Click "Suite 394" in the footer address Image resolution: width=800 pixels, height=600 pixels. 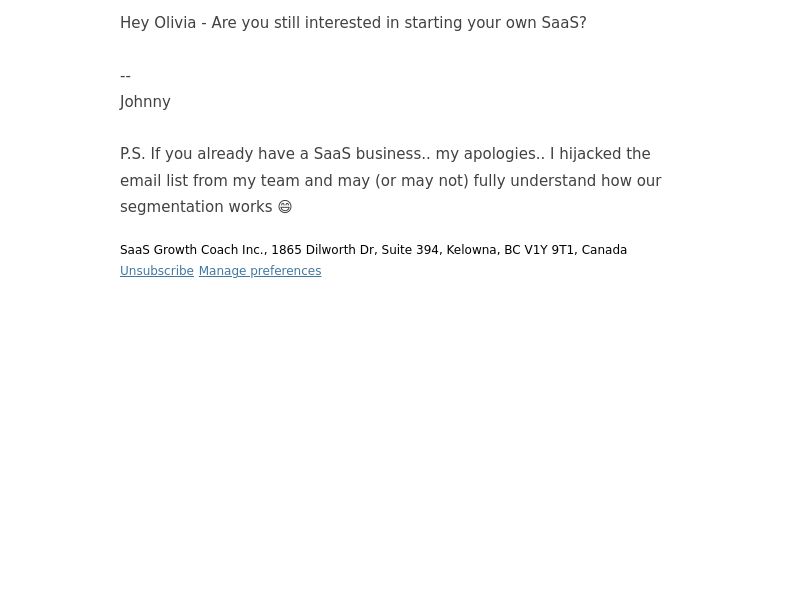click(410, 250)
